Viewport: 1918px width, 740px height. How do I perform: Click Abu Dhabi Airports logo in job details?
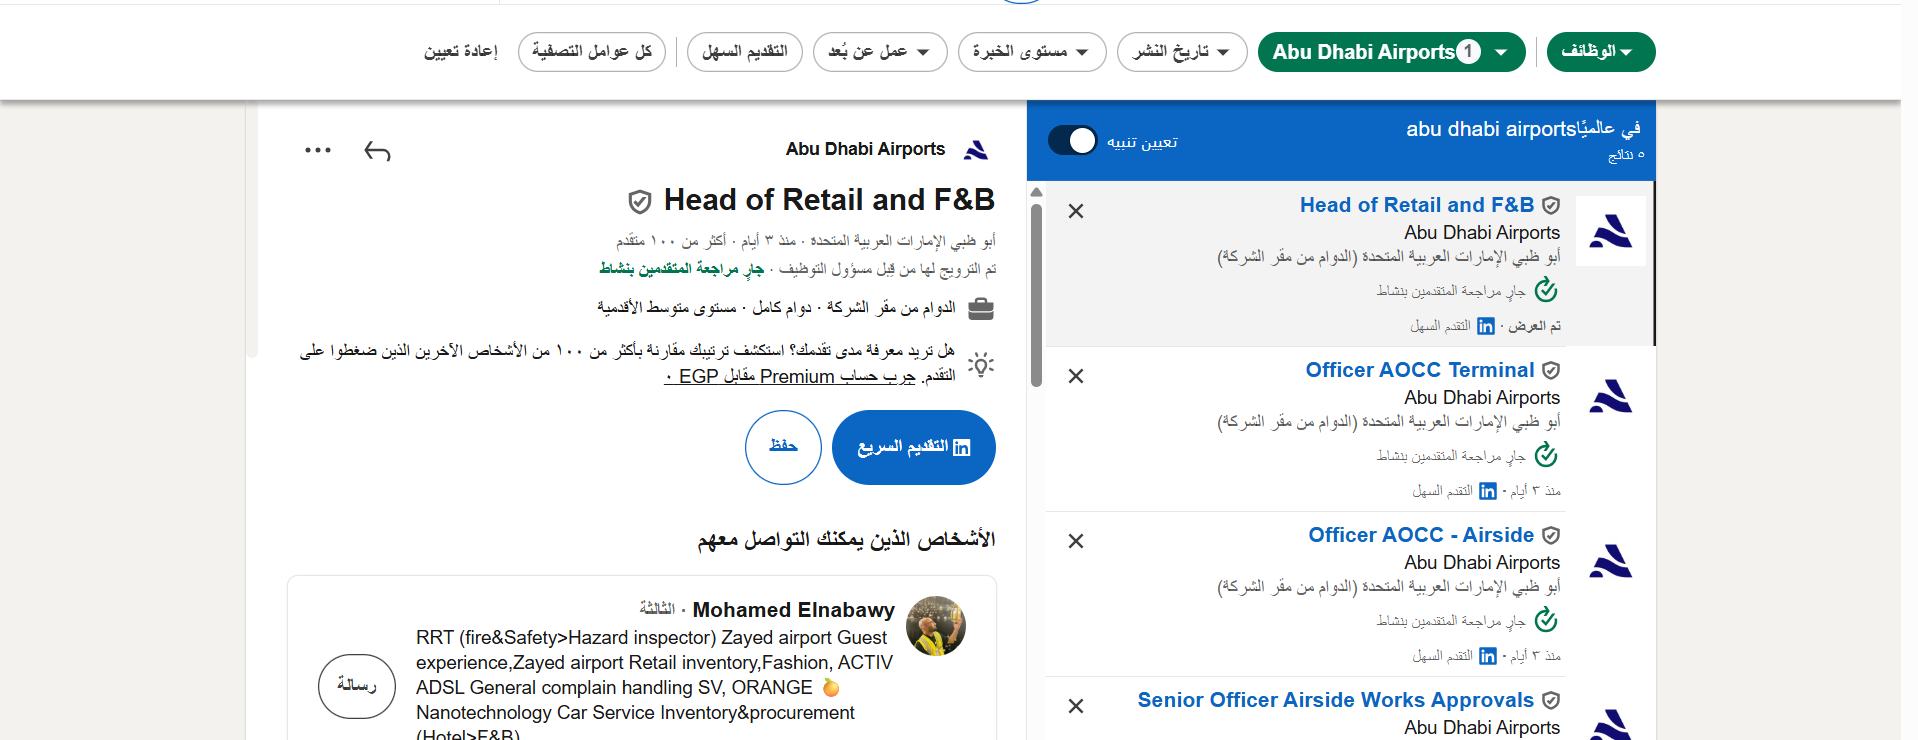pos(976,150)
